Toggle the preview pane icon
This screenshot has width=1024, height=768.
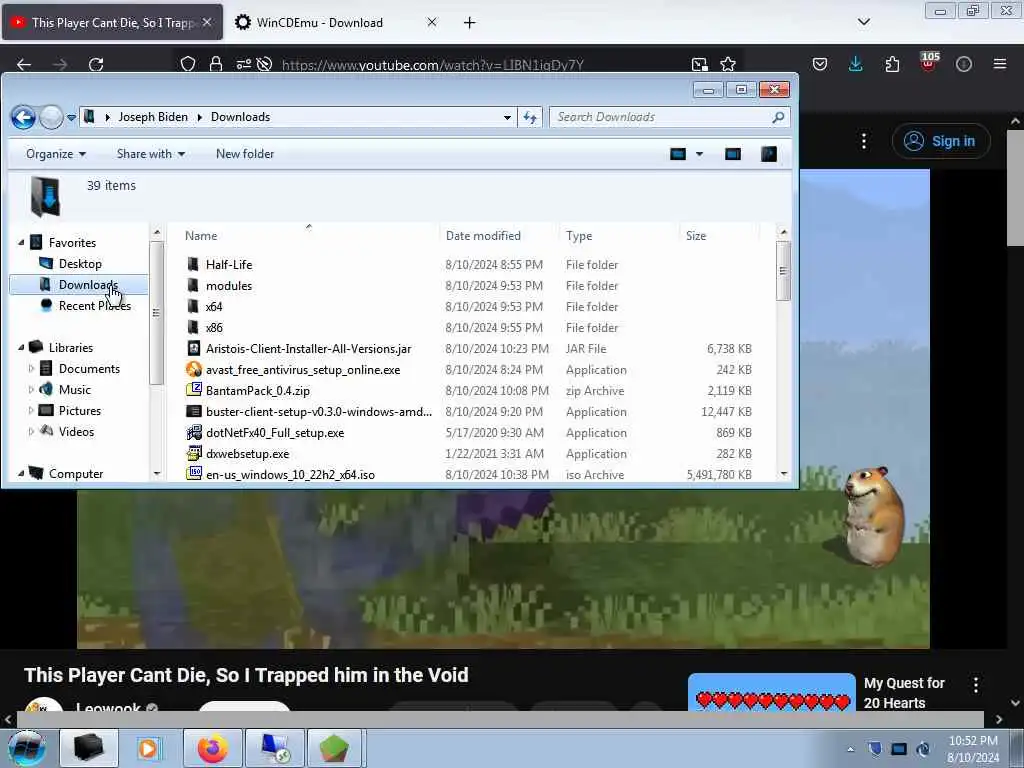[733, 154]
